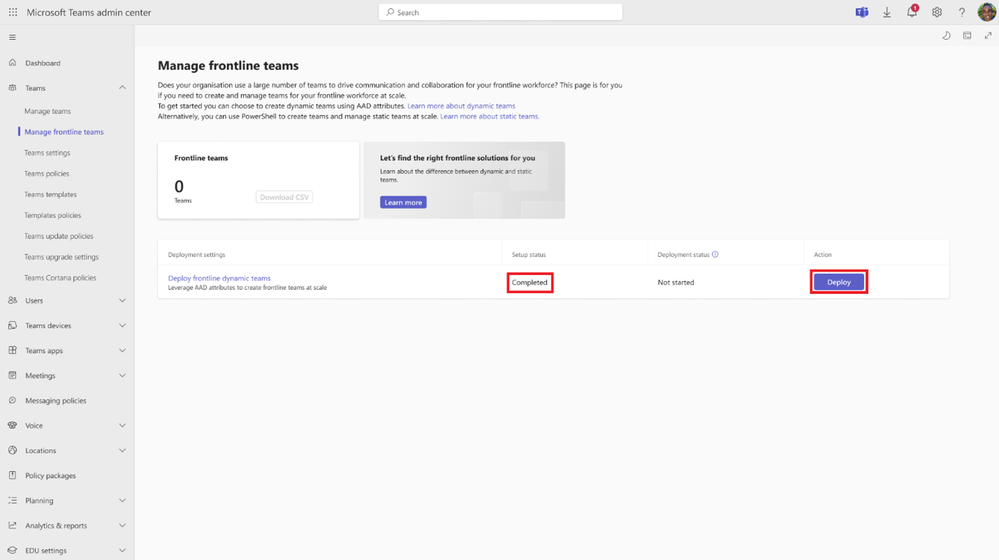Click the Analytics & reports chart icon

click(12, 526)
